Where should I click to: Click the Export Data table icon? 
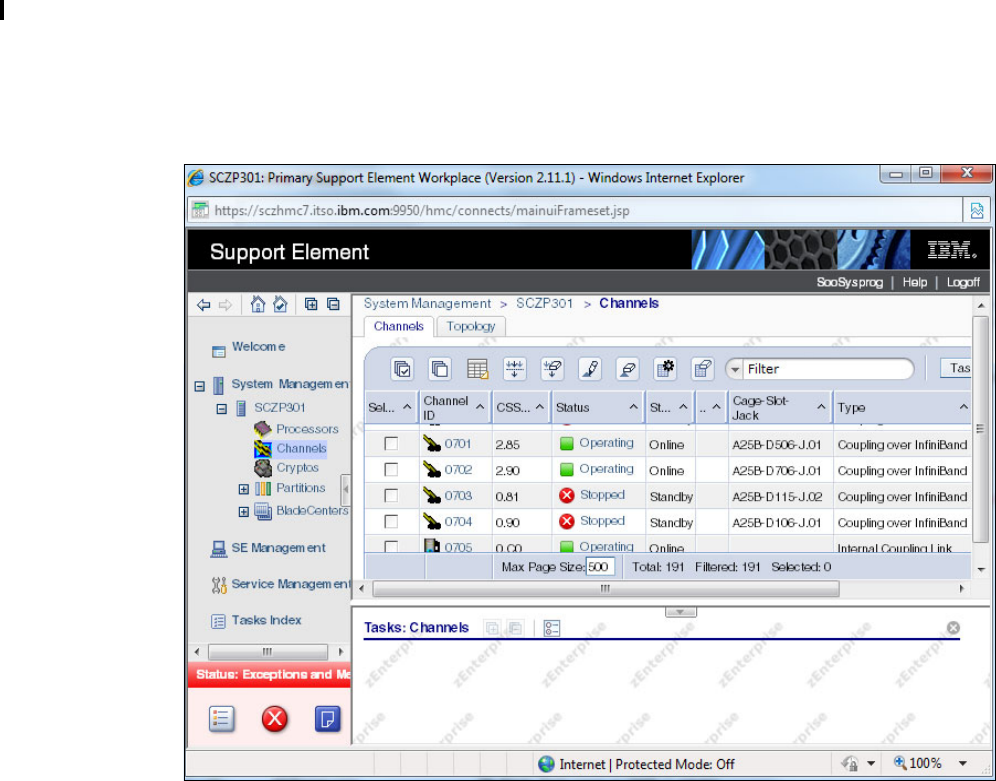click(477, 369)
